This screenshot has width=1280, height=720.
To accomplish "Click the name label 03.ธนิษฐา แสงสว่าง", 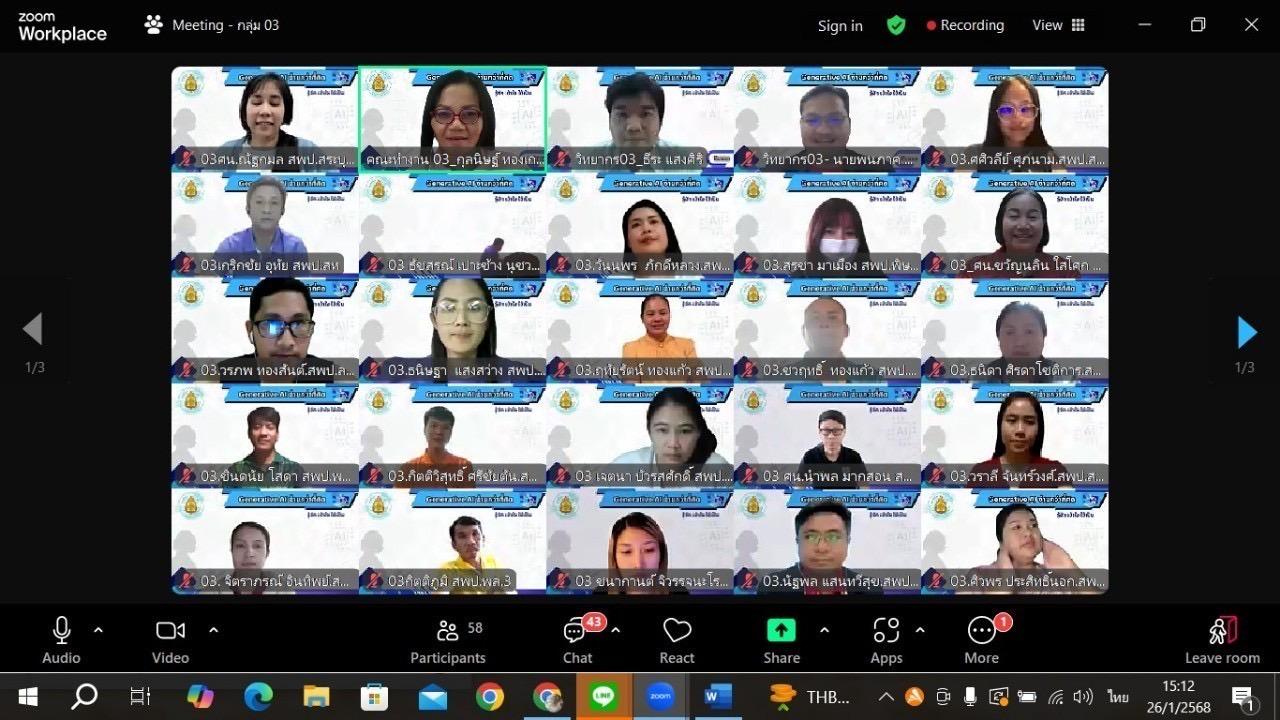I will tap(465, 370).
